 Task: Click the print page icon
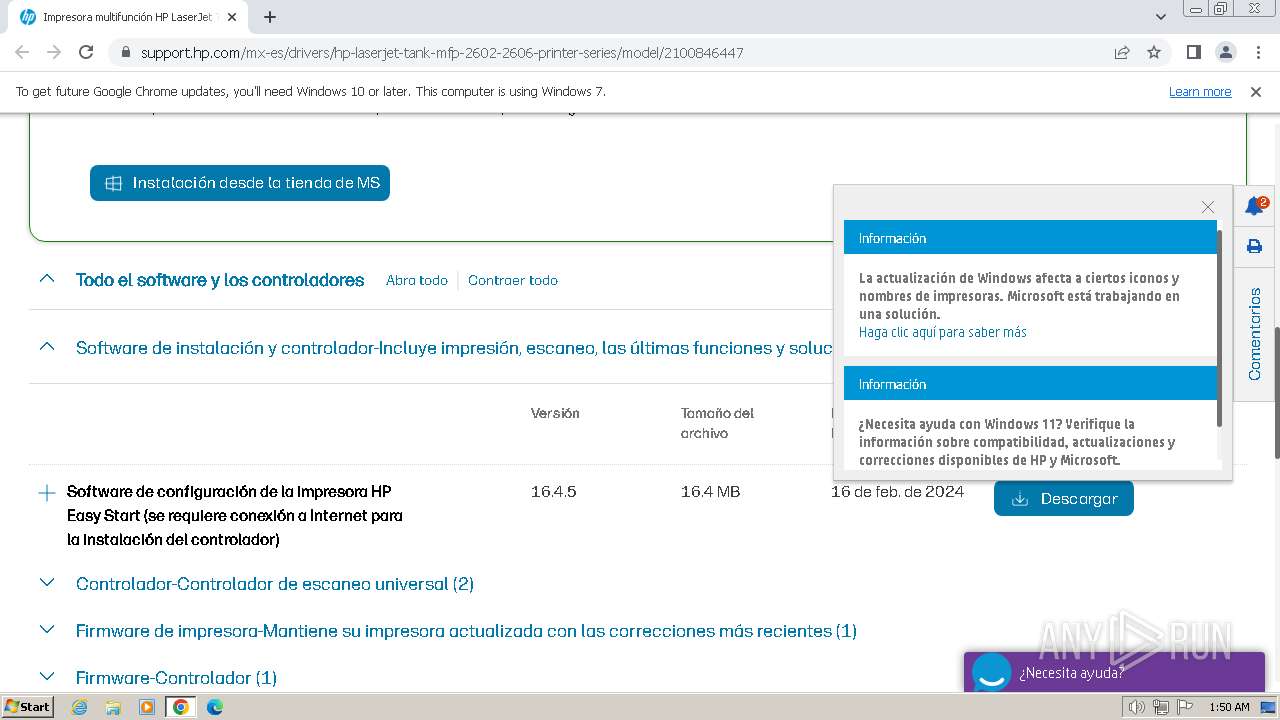1254,246
